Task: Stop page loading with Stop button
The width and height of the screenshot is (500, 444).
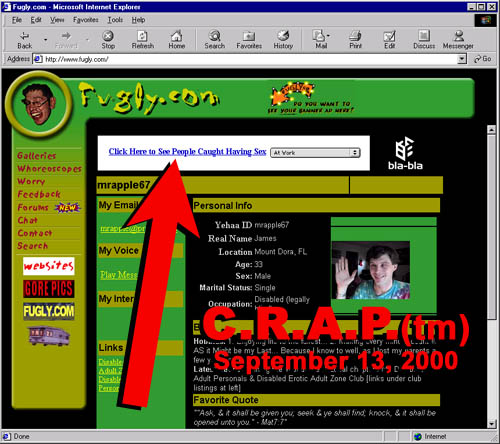Action: 108,40
